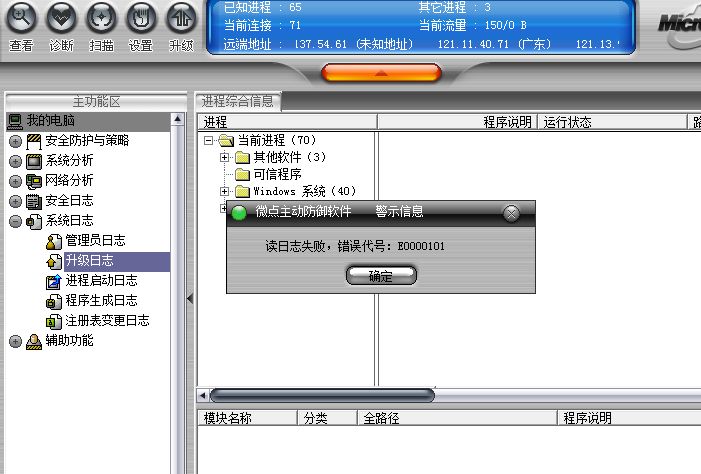Sort by upper 程序说明 column header
The width and height of the screenshot is (701, 474).
(x=457, y=122)
